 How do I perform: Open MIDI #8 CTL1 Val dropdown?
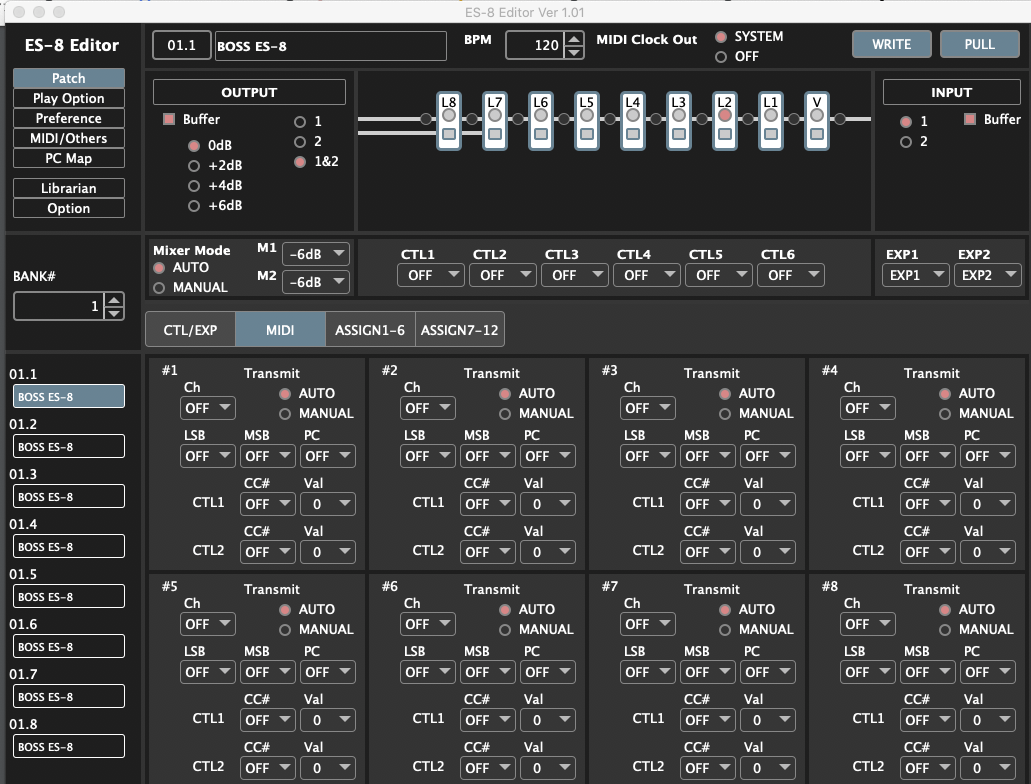pyautogui.click(x=988, y=720)
